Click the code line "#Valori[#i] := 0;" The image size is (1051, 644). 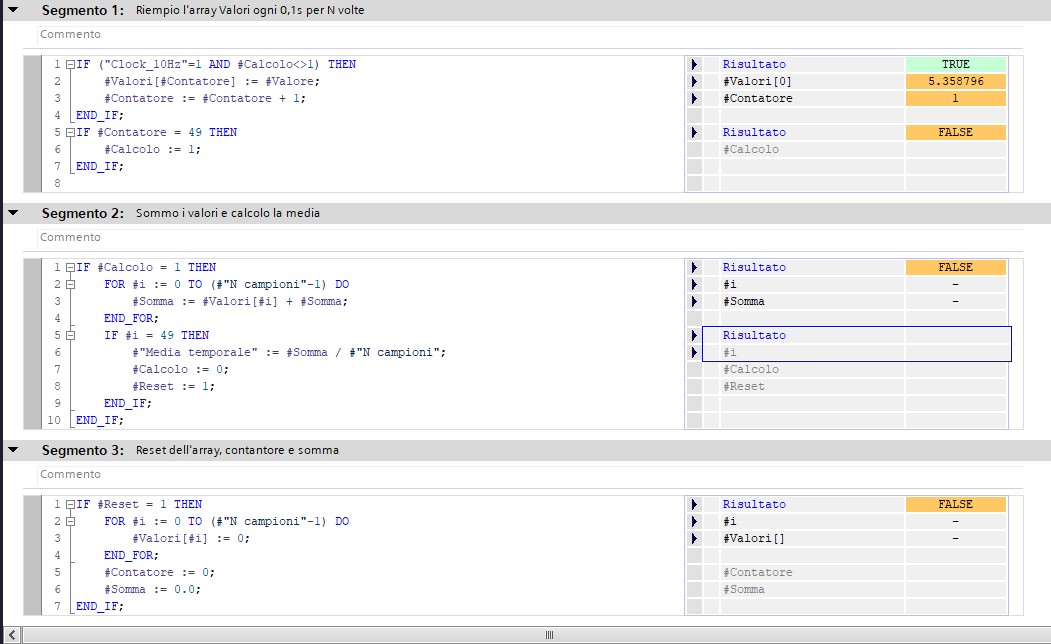pos(191,538)
